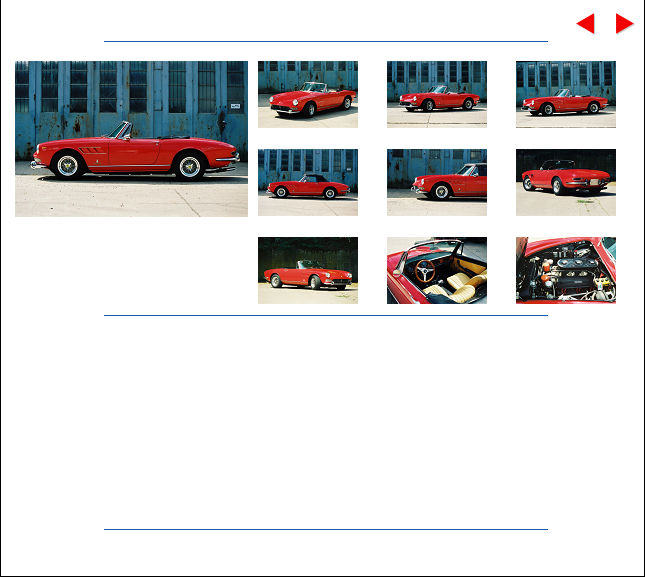The width and height of the screenshot is (645, 577).
Task: Open top-row middle thumbnail of the car before blue doors
Action: coord(437,94)
